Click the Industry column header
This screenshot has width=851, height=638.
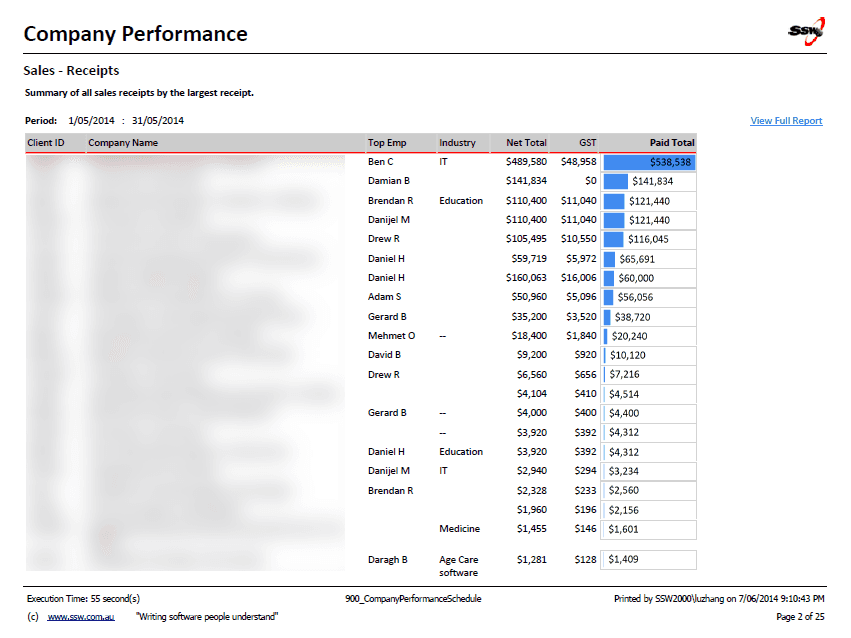coord(457,143)
